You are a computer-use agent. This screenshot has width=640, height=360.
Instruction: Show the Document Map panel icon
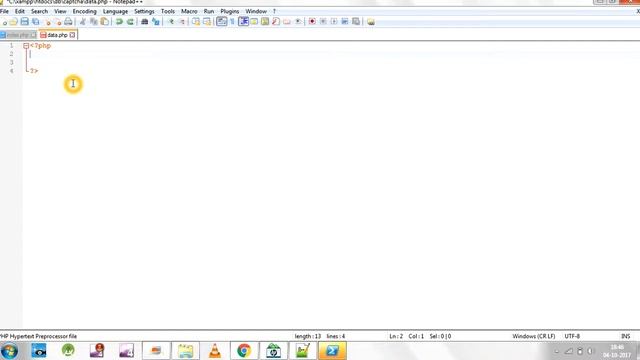pos(265,22)
